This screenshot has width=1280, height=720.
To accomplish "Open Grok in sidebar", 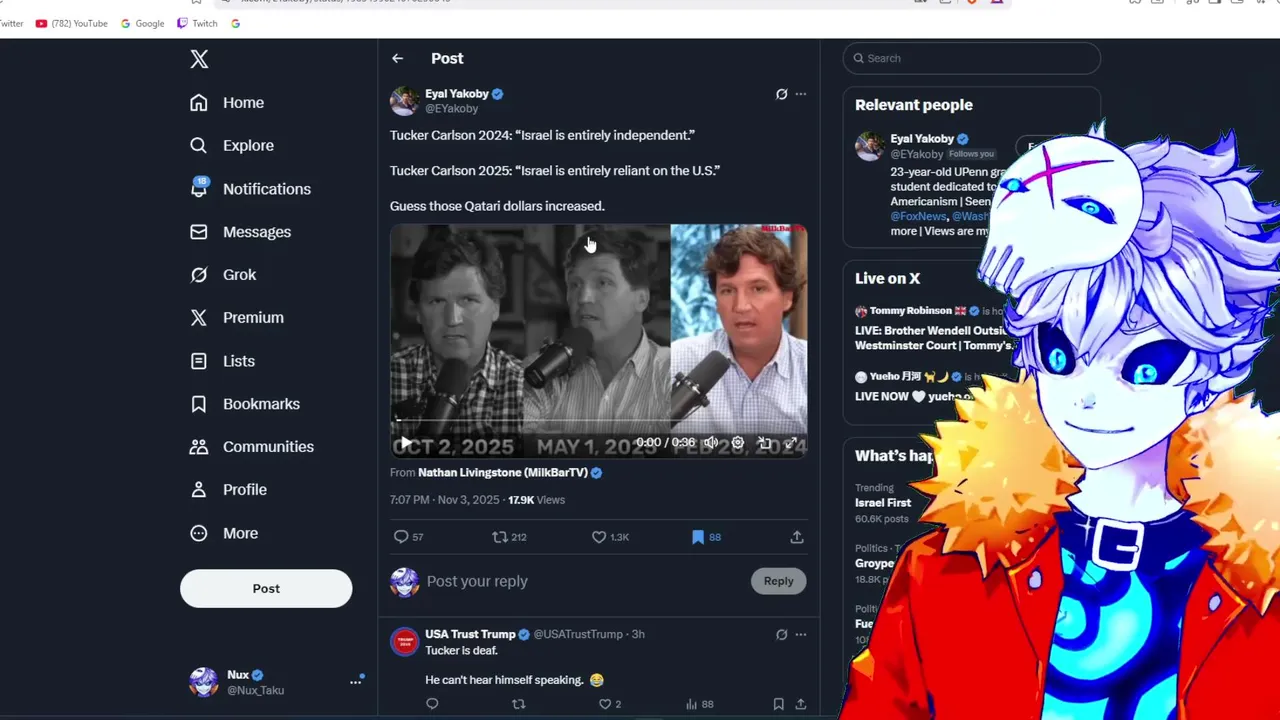I will click(223, 275).
